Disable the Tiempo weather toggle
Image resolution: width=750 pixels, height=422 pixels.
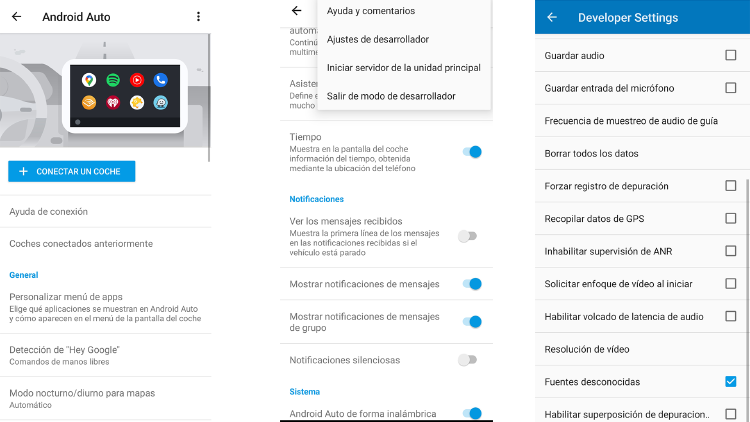tap(471, 152)
